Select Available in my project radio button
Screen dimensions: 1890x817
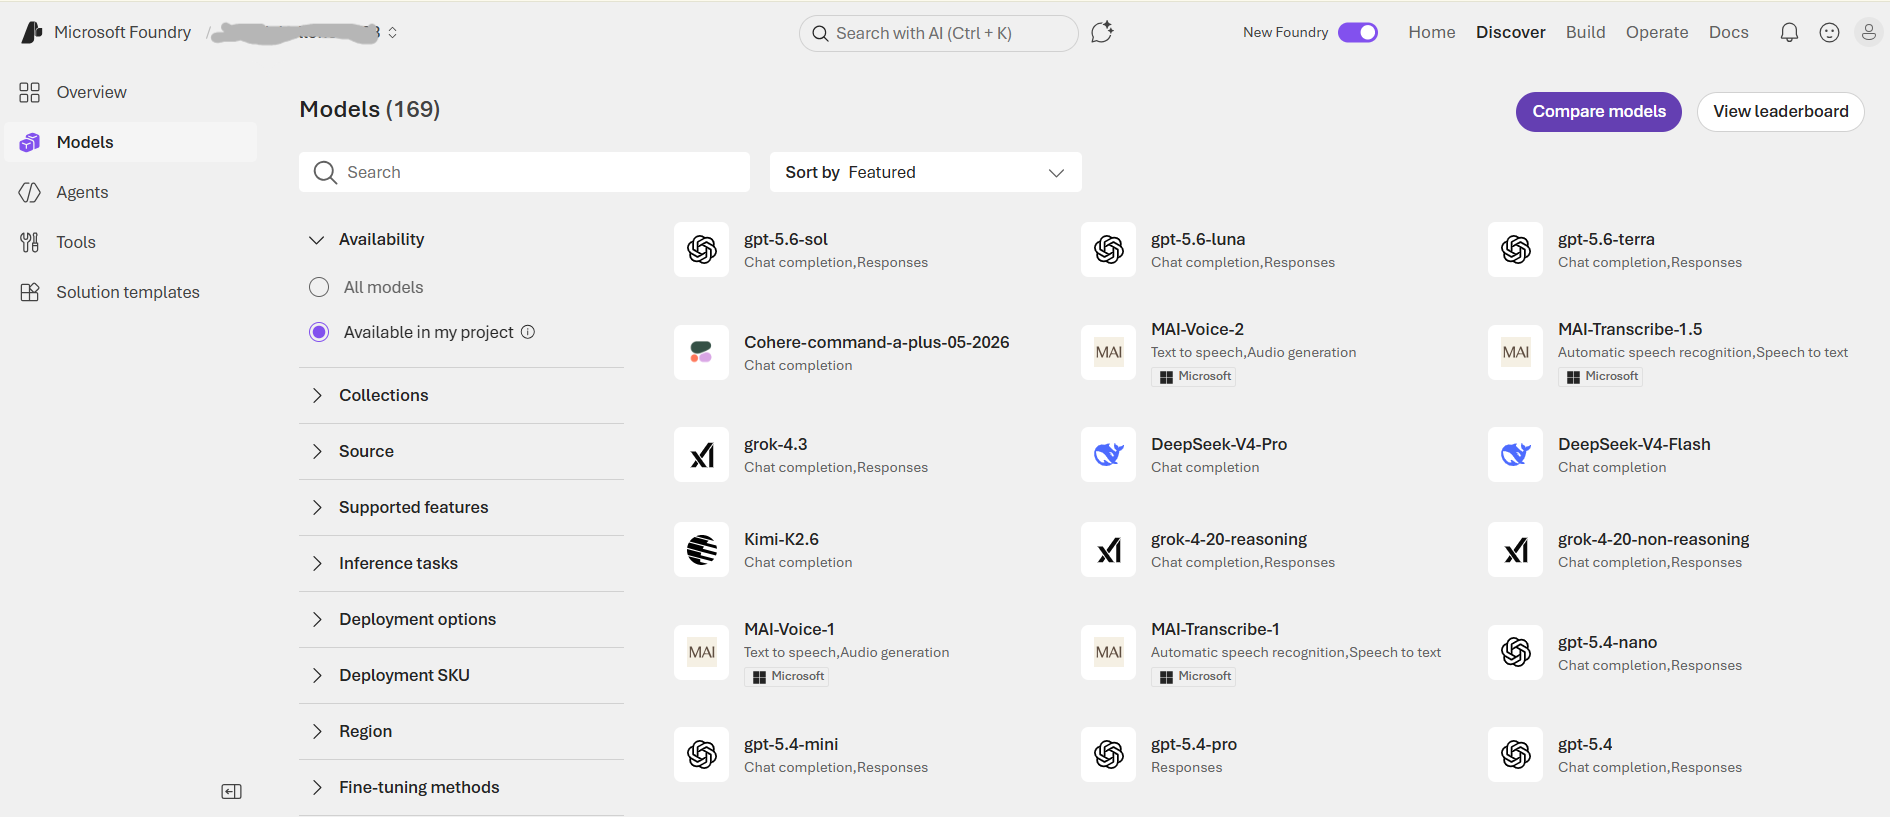point(319,332)
